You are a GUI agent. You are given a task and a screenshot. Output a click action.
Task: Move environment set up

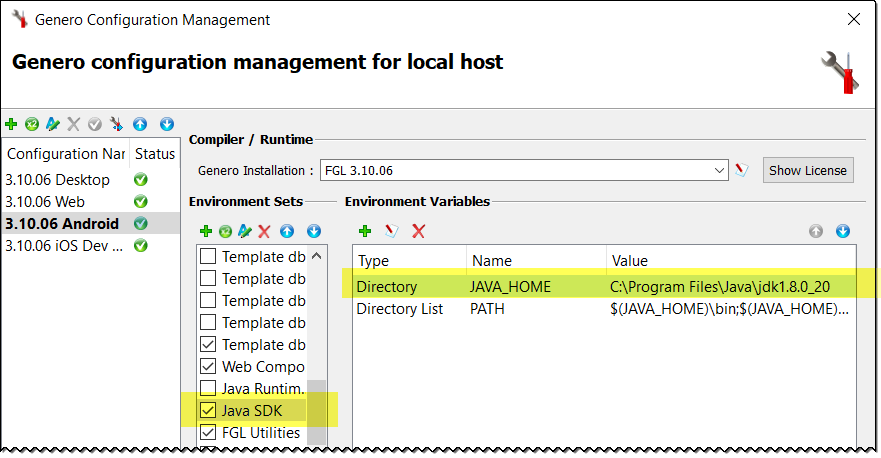pos(287,231)
